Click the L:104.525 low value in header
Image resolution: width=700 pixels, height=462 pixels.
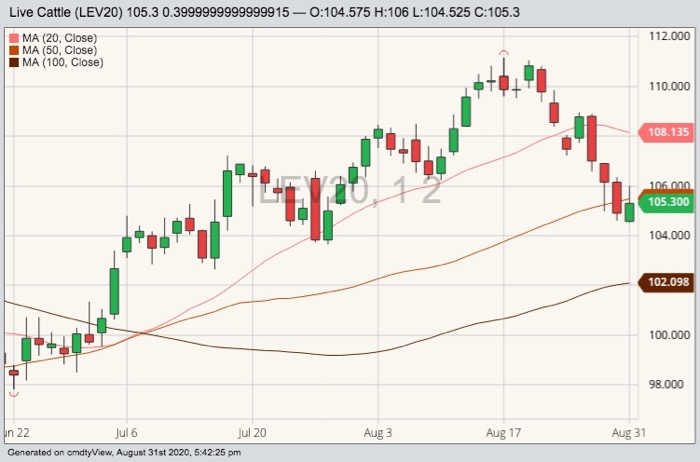tap(440, 12)
